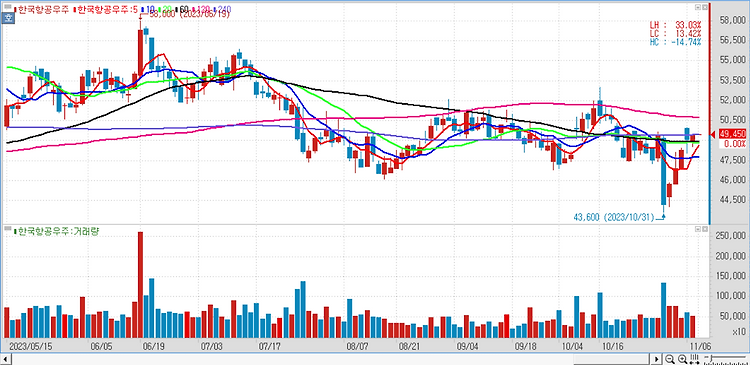Click the horizontal scrollbar left arrow
The height and width of the screenshot is (365, 750).
pyautogui.click(x=6, y=359)
